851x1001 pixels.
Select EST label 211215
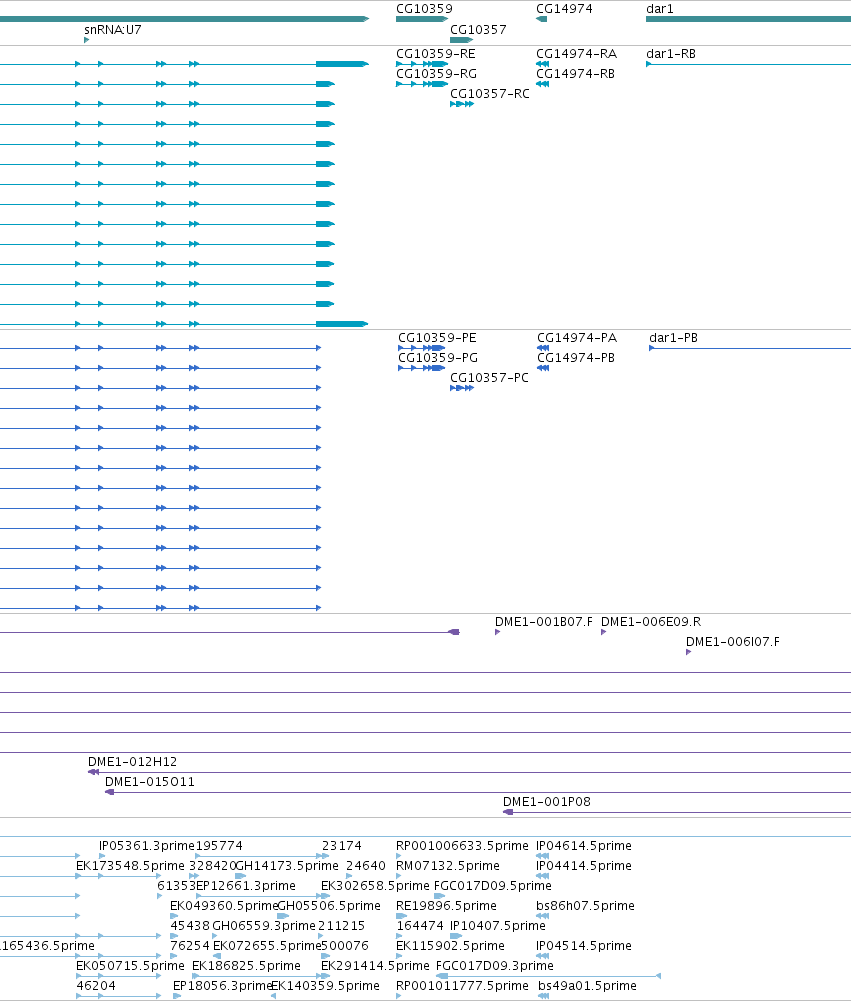coord(342,926)
